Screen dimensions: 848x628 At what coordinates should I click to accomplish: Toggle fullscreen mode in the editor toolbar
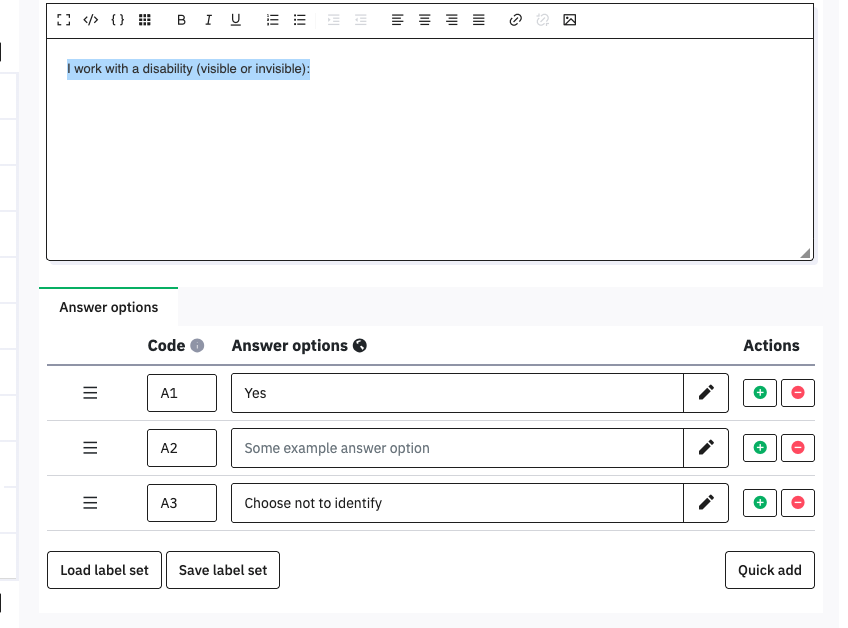[64, 20]
